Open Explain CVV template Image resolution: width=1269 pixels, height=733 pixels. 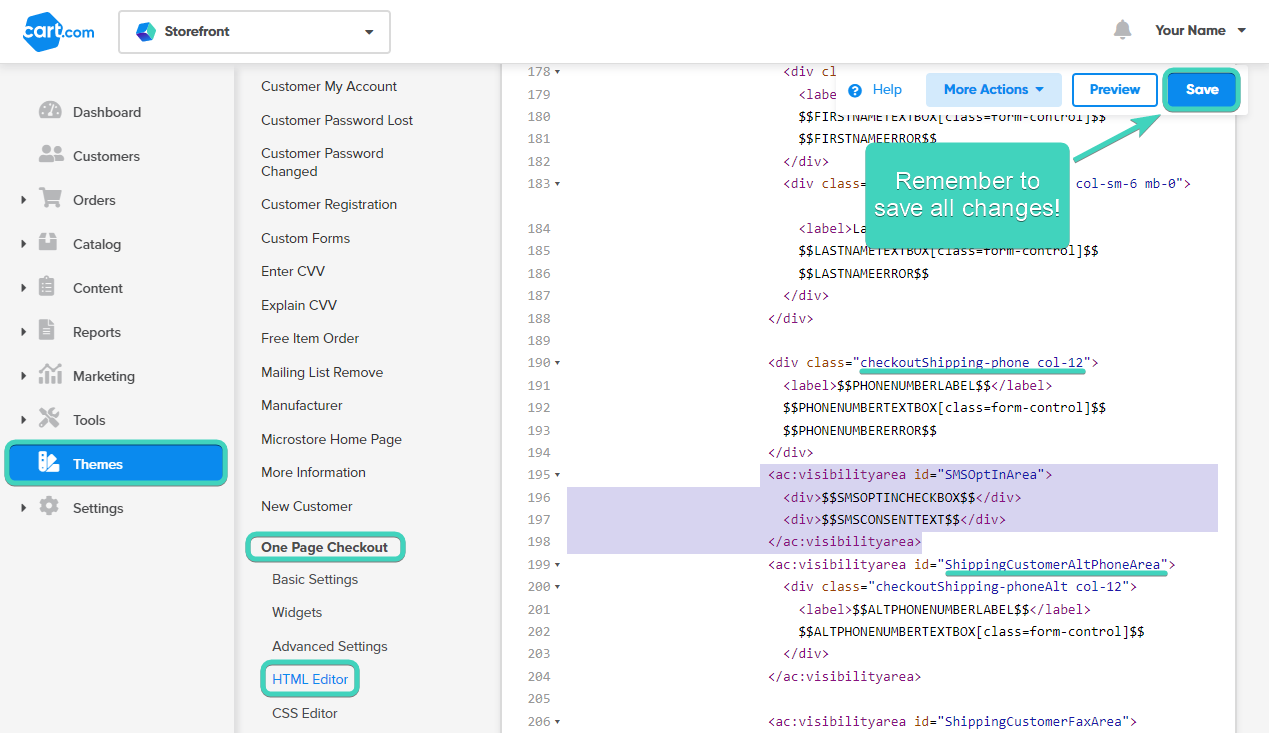(x=299, y=305)
